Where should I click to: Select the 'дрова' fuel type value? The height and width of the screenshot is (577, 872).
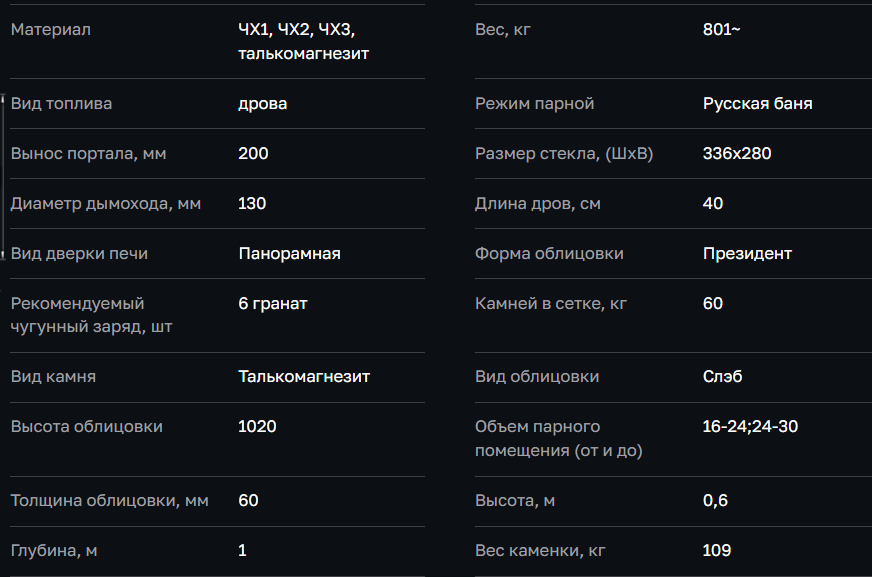(x=263, y=104)
